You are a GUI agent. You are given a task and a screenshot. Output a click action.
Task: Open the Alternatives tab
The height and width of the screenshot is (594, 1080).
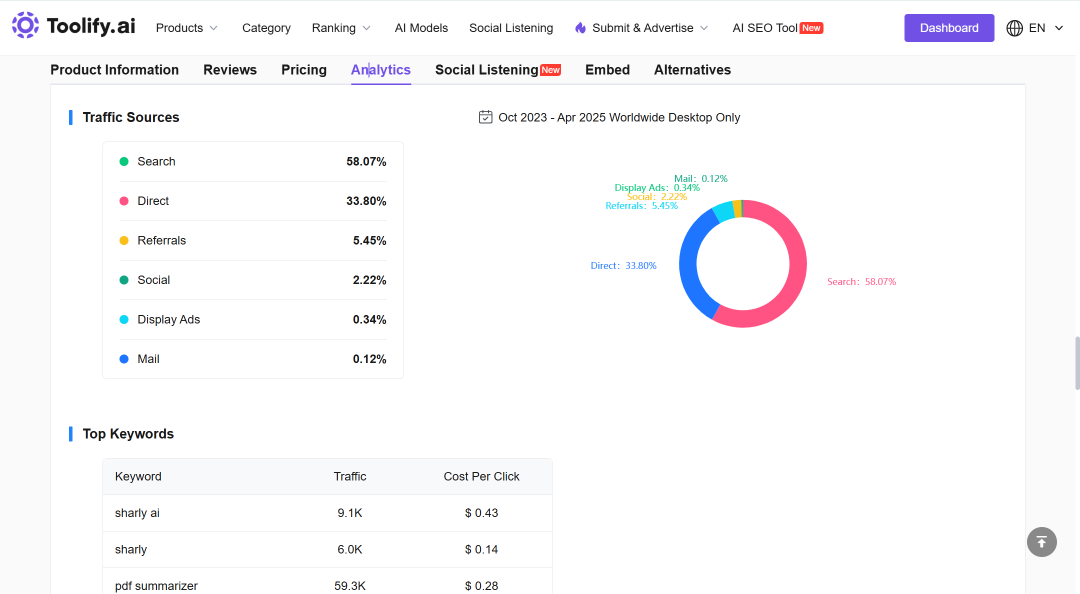[x=692, y=70]
